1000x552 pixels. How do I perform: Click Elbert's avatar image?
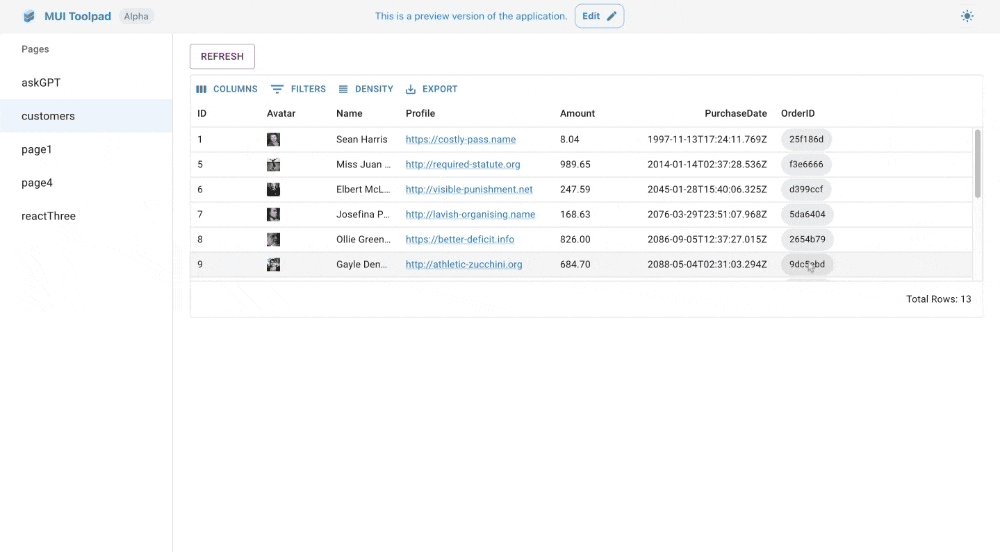point(273,190)
